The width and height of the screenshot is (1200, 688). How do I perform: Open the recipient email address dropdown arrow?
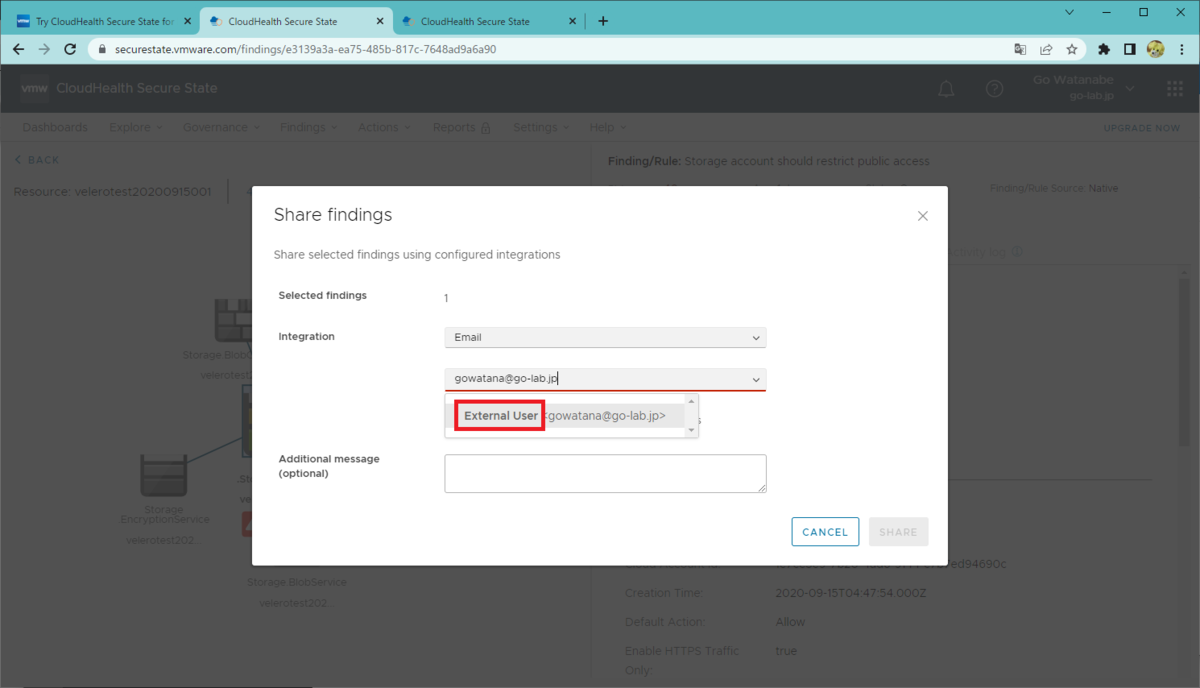(x=756, y=379)
